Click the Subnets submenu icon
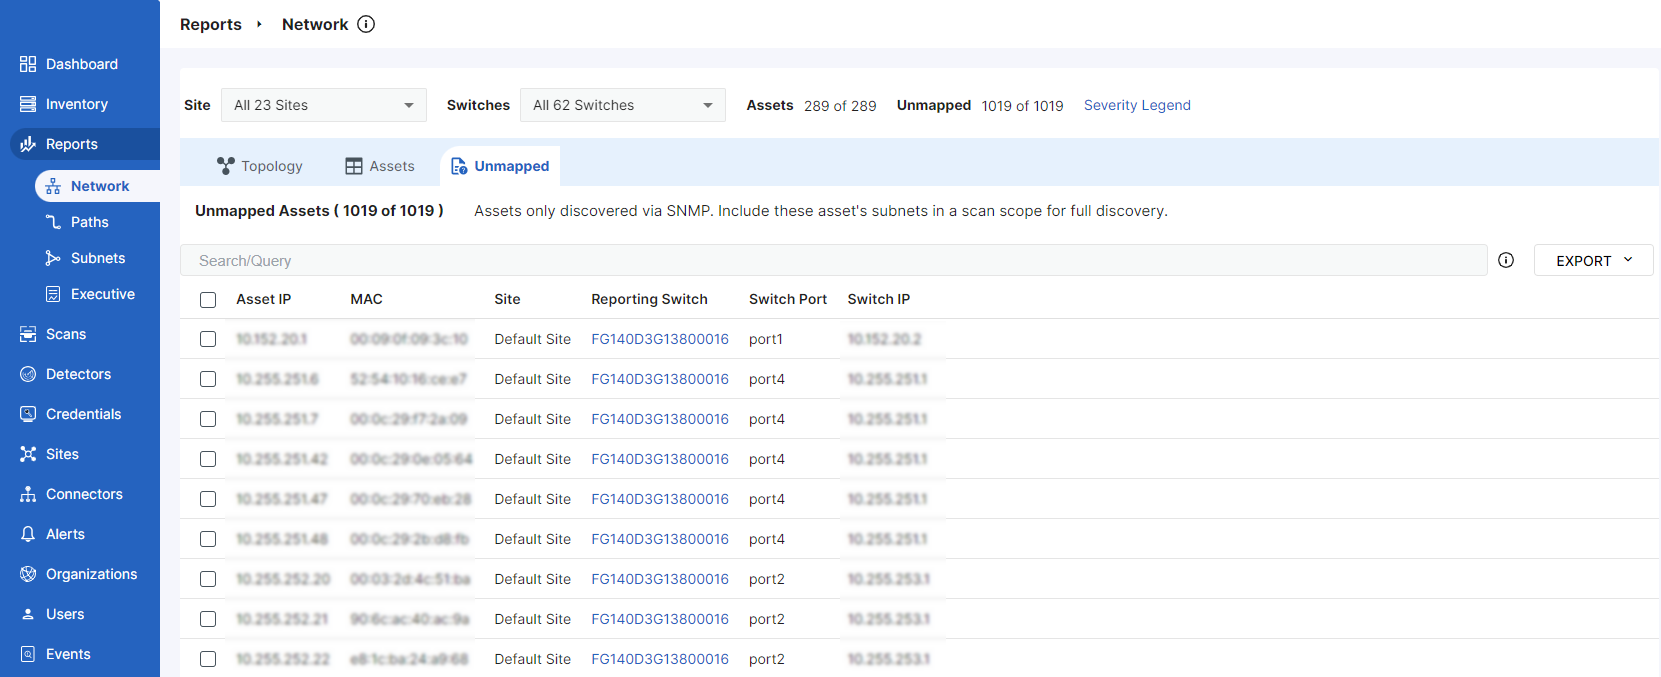This screenshot has width=1661, height=677. pos(53,258)
